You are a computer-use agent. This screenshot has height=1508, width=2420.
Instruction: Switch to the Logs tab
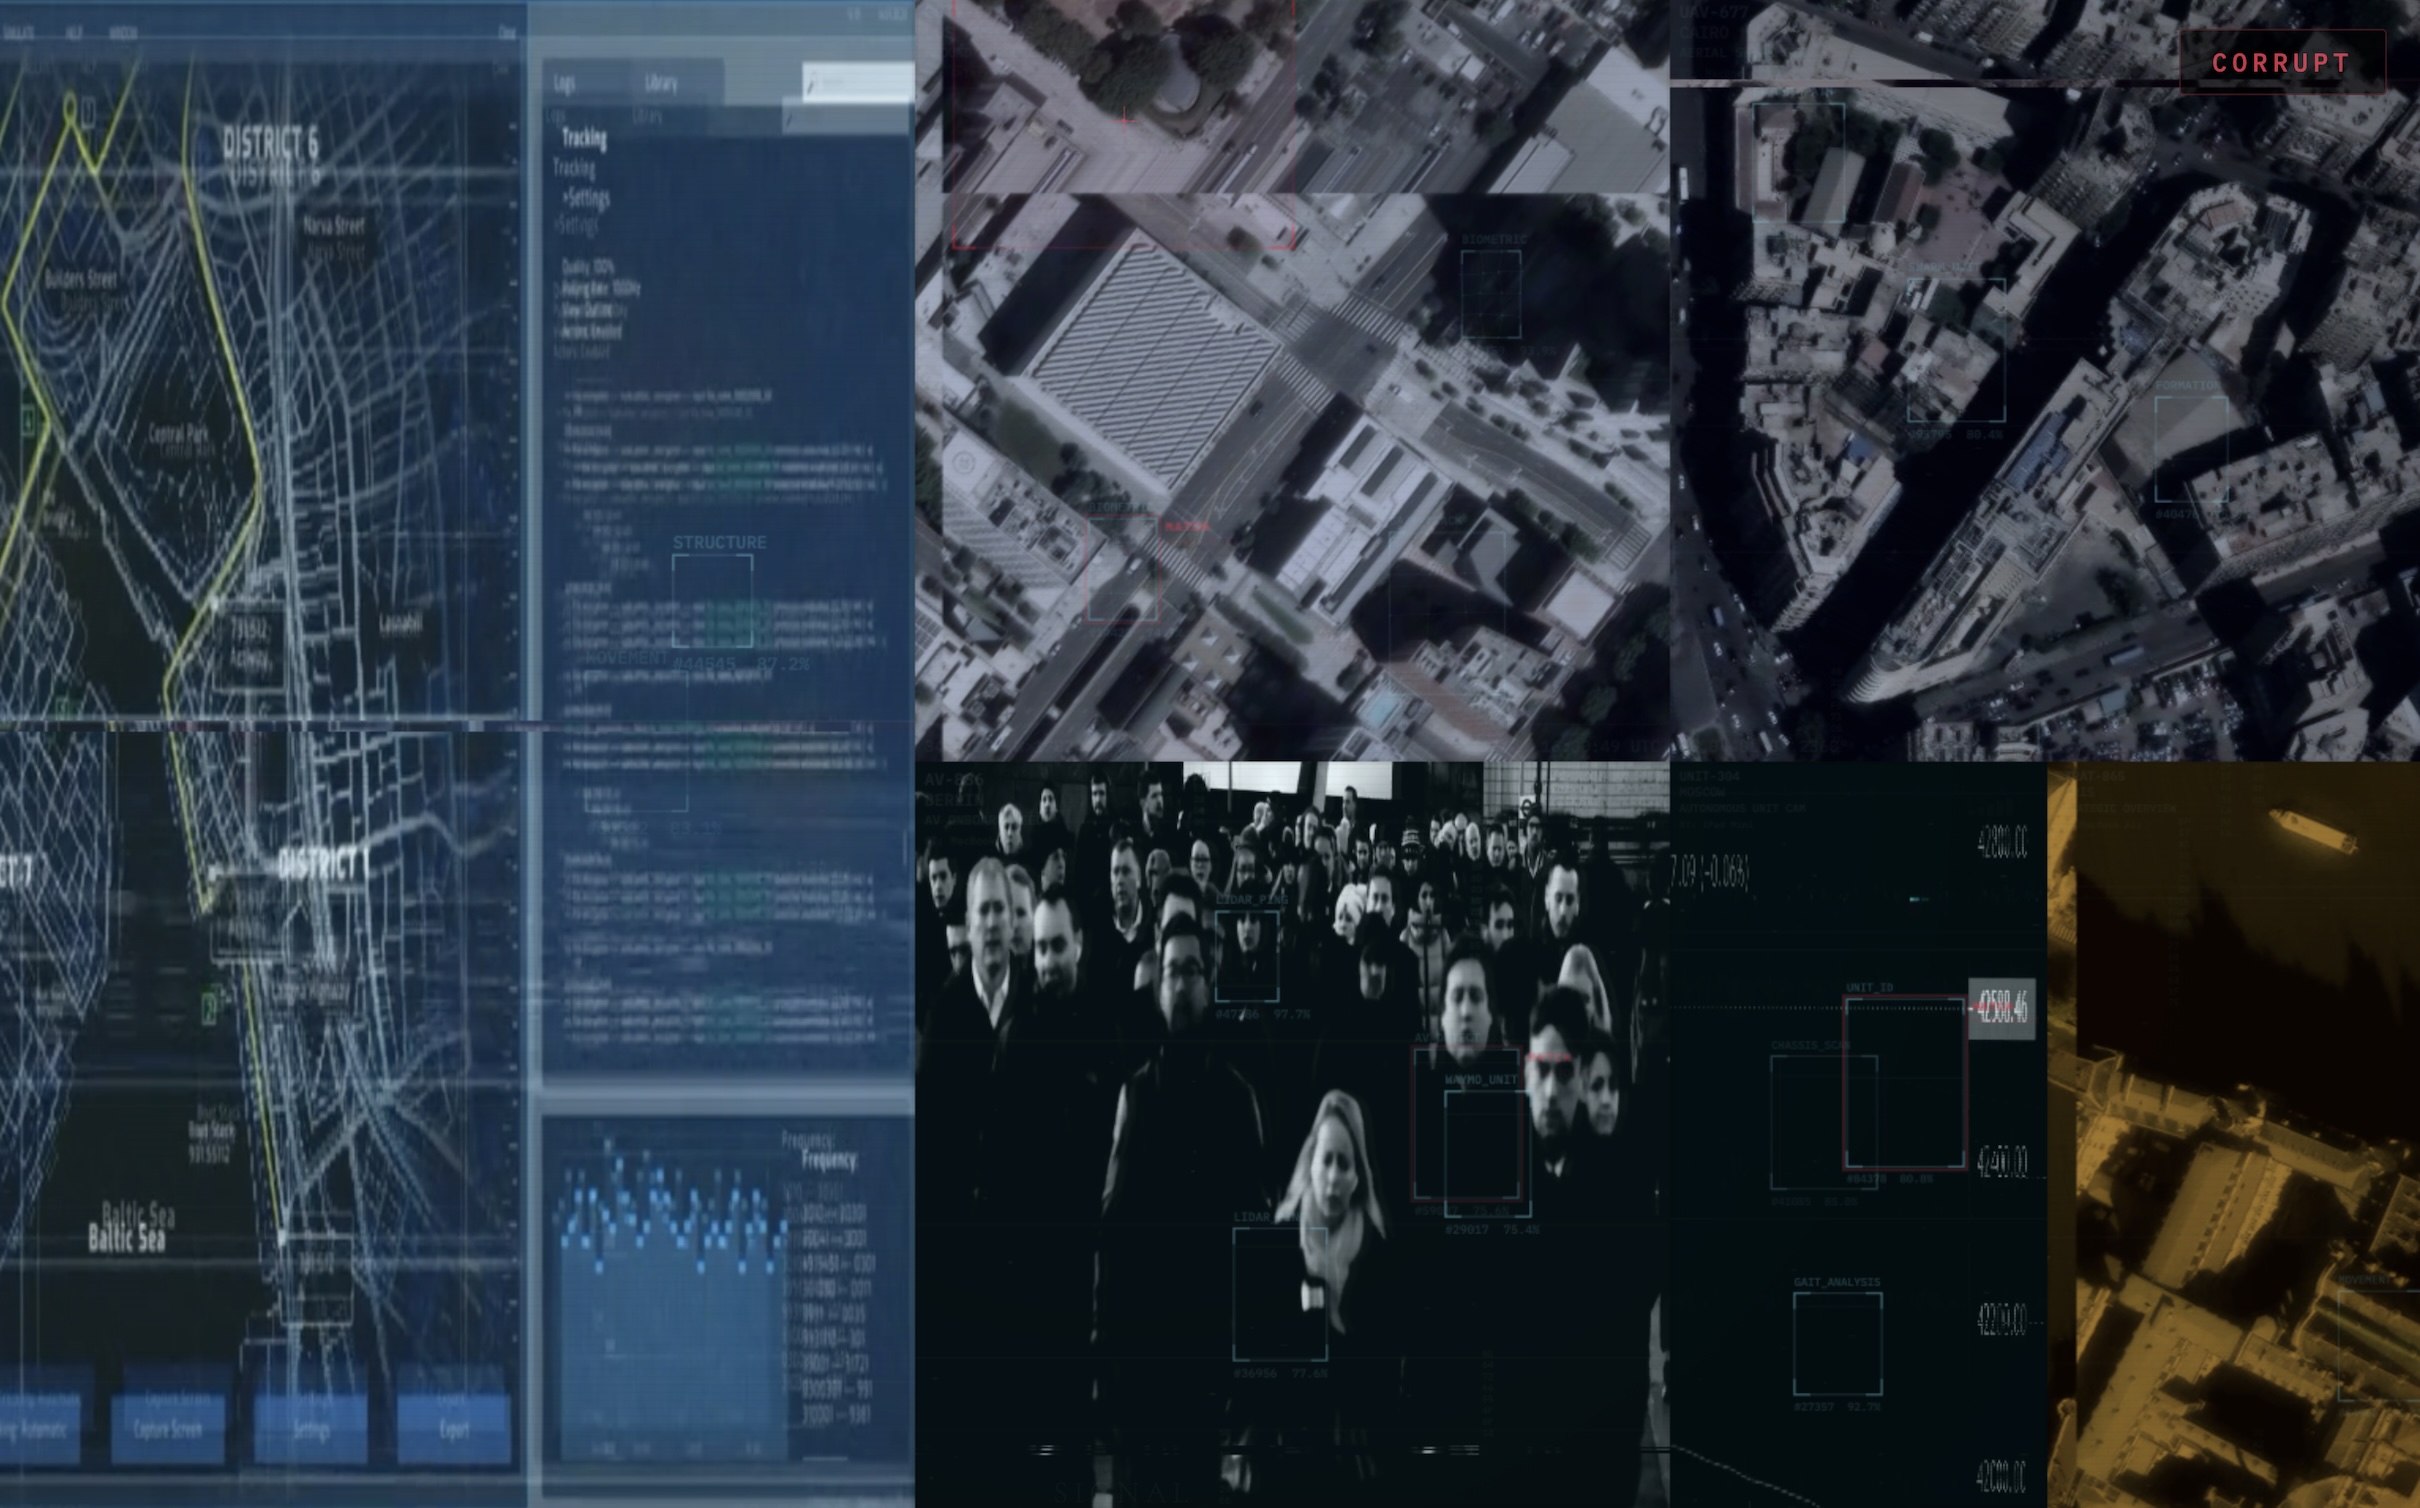565,83
